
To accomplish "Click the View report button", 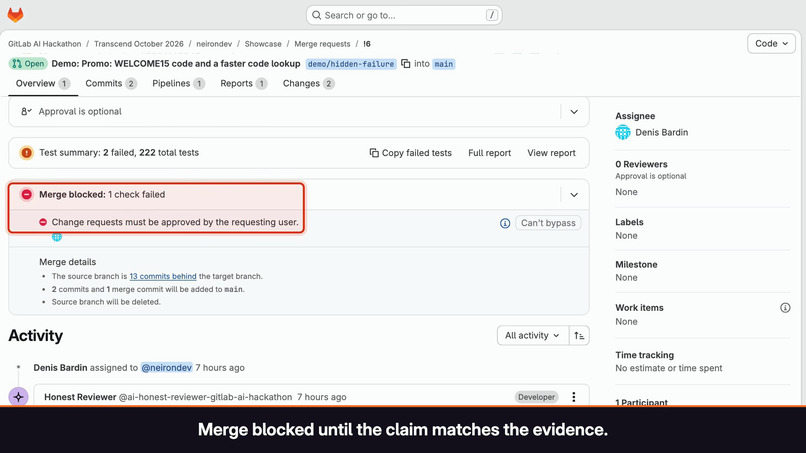I will pyautogui.click(x=551, y=153).
